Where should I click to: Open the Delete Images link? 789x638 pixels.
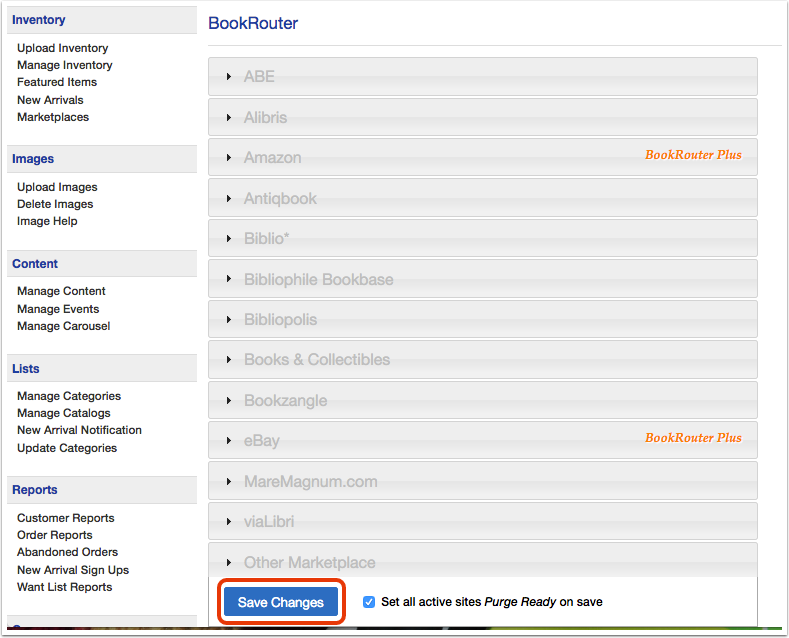[x=55, y=204]
